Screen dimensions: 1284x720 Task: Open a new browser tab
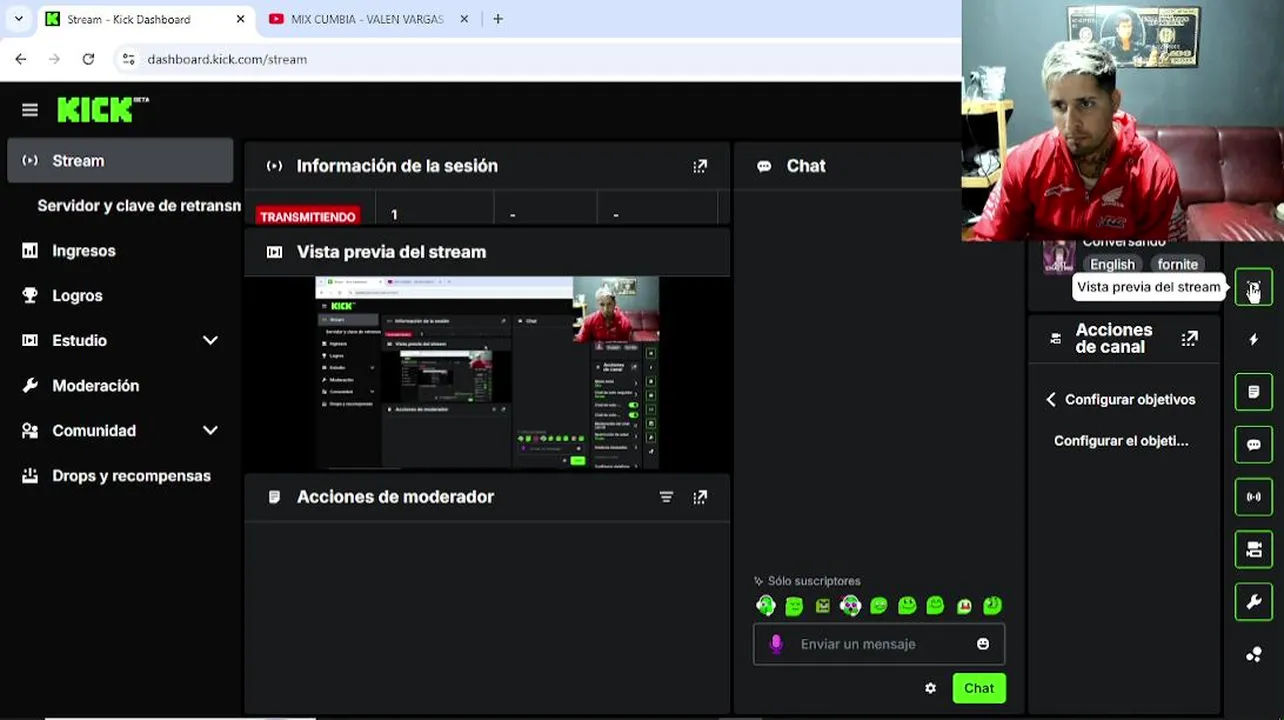(x=498, y=19)
